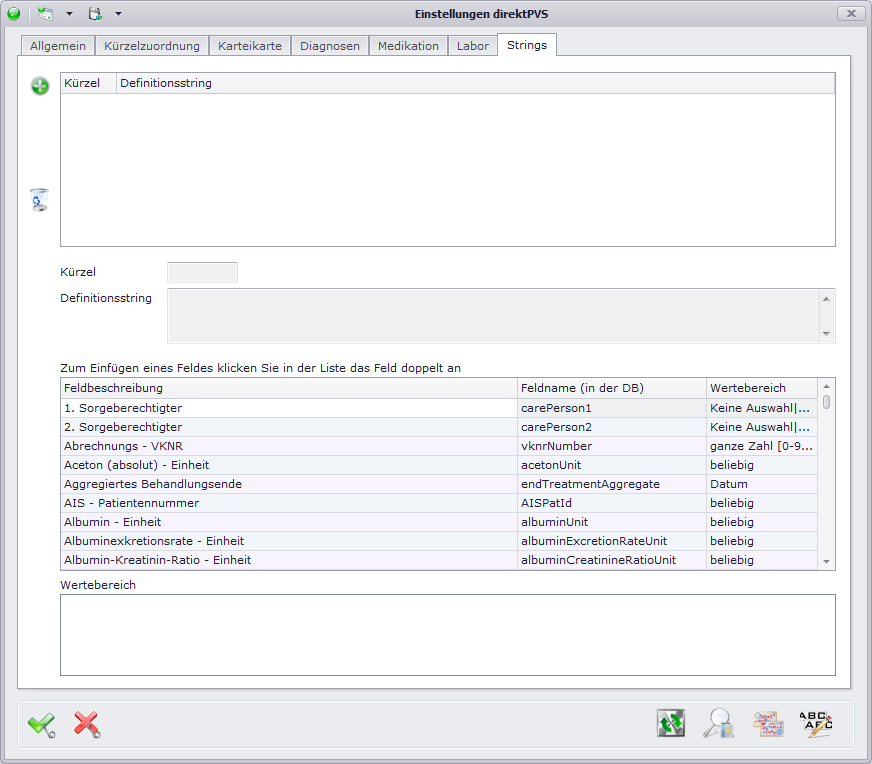Click Feldname (in der DB) column header

click(612, 388)
